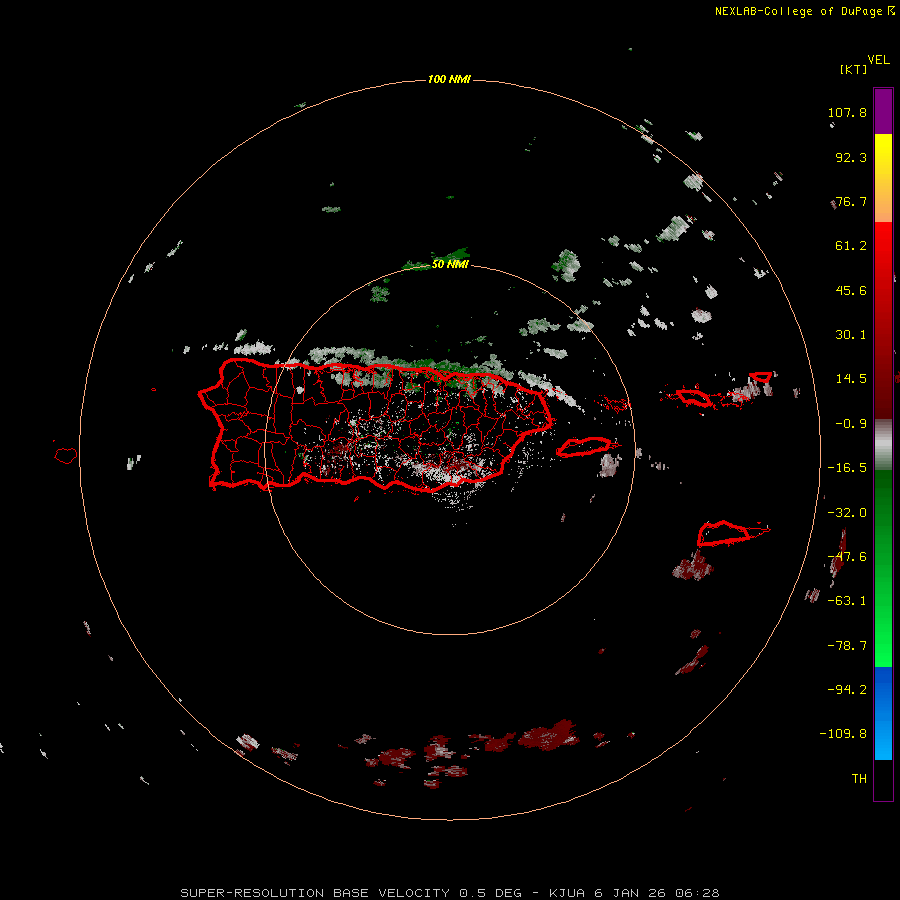Viewport: 900px width, 900px height.
Task: Click the 50 NMI range ring label
Action: coord(450,264)
